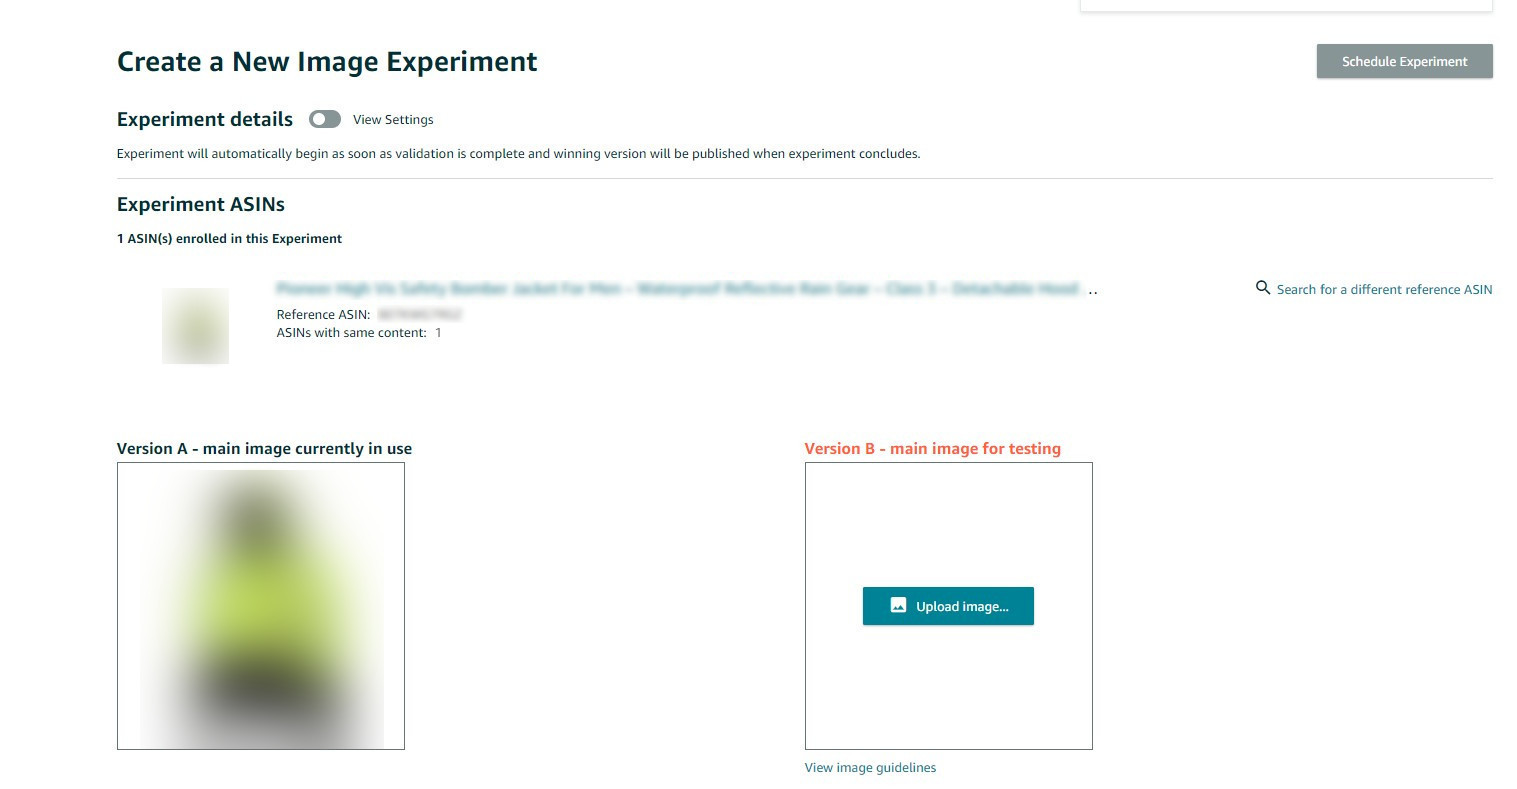Click the Experiment ASINs heading
Screen dimensions: 1517x789
coord(201,204)
